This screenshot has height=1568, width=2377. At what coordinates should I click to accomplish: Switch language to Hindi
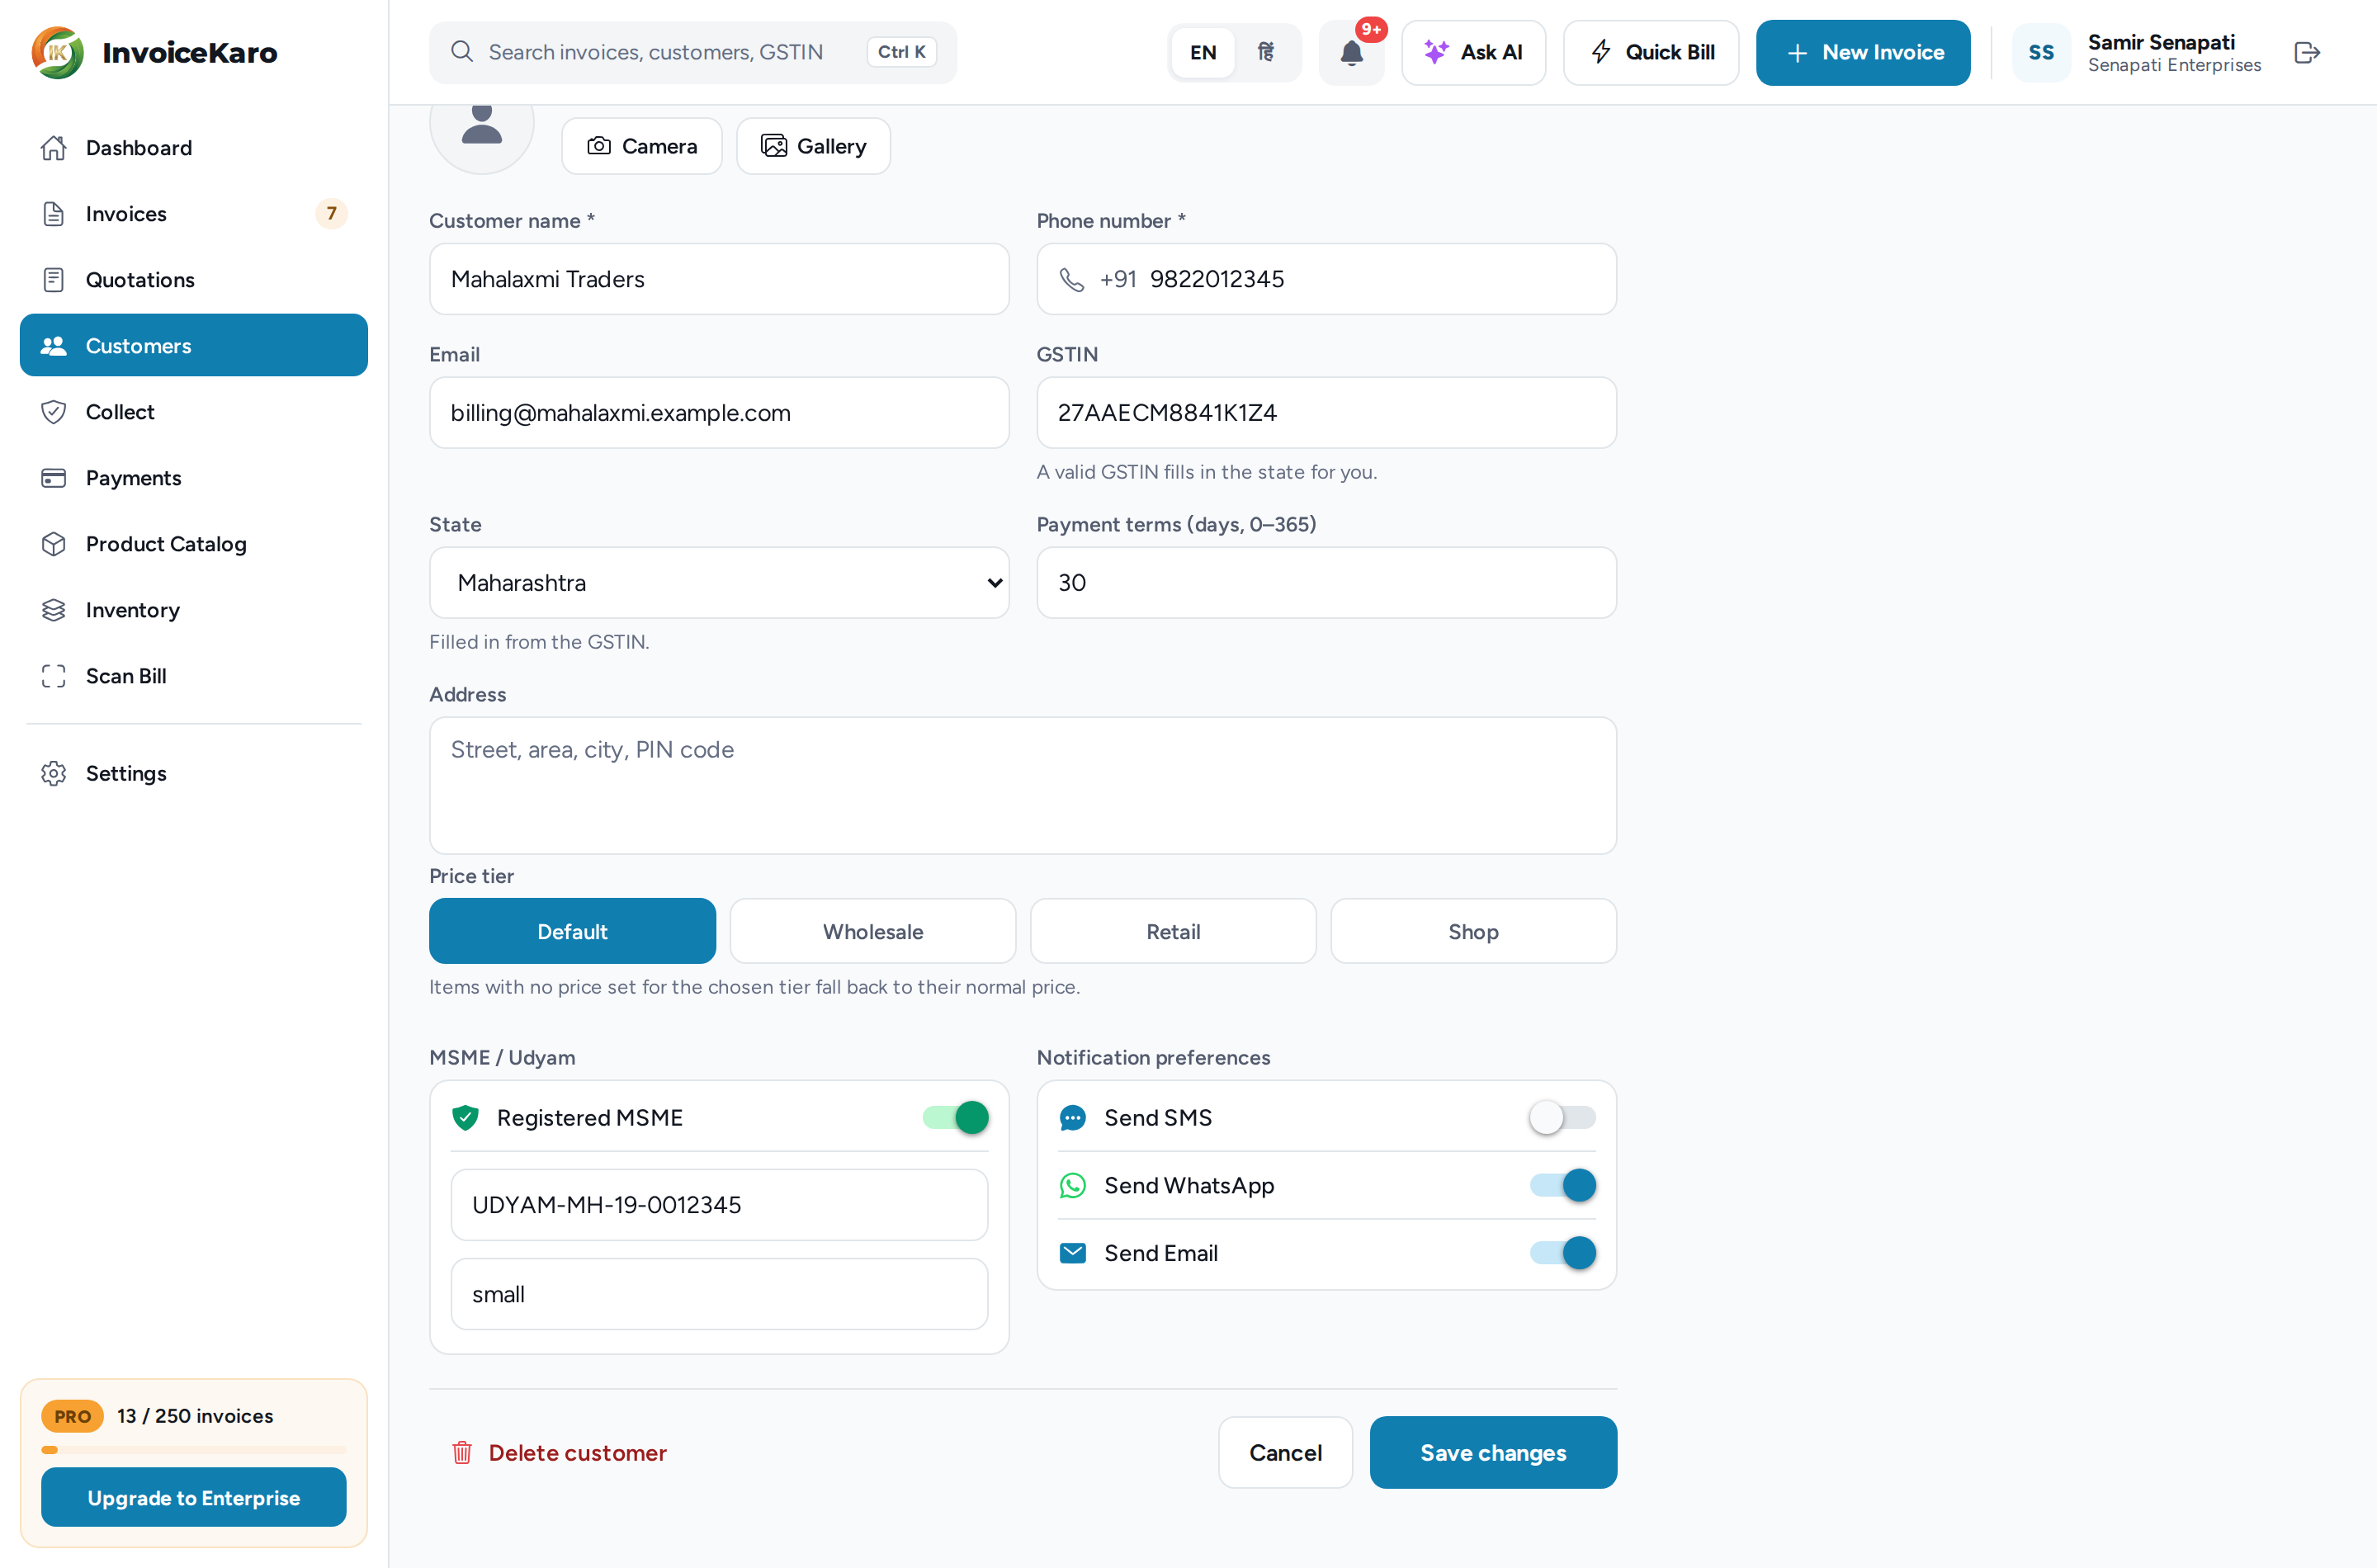pyautogui.click(x=1266, y=52)
